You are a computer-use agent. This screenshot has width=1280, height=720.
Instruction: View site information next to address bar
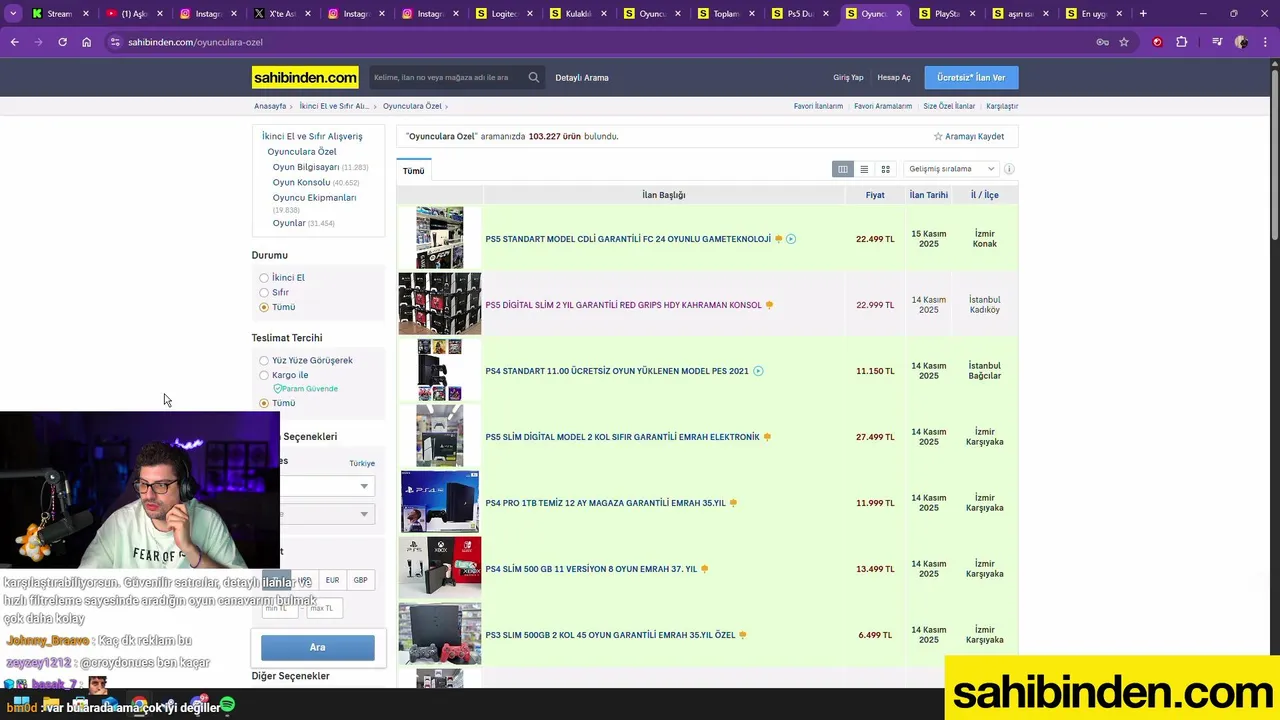(115, 42)
